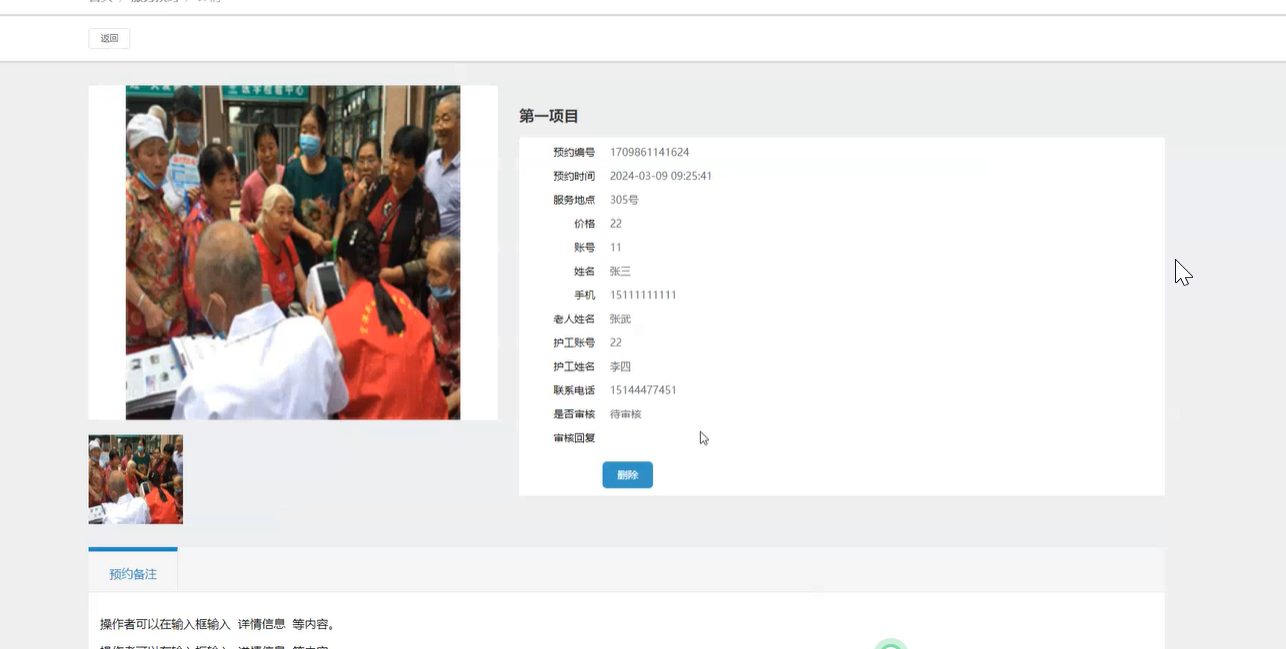Image resolution: width=1286 pixels, height=649 pixels.
Task: Click elder name value 张武
Action: (620, 319)
